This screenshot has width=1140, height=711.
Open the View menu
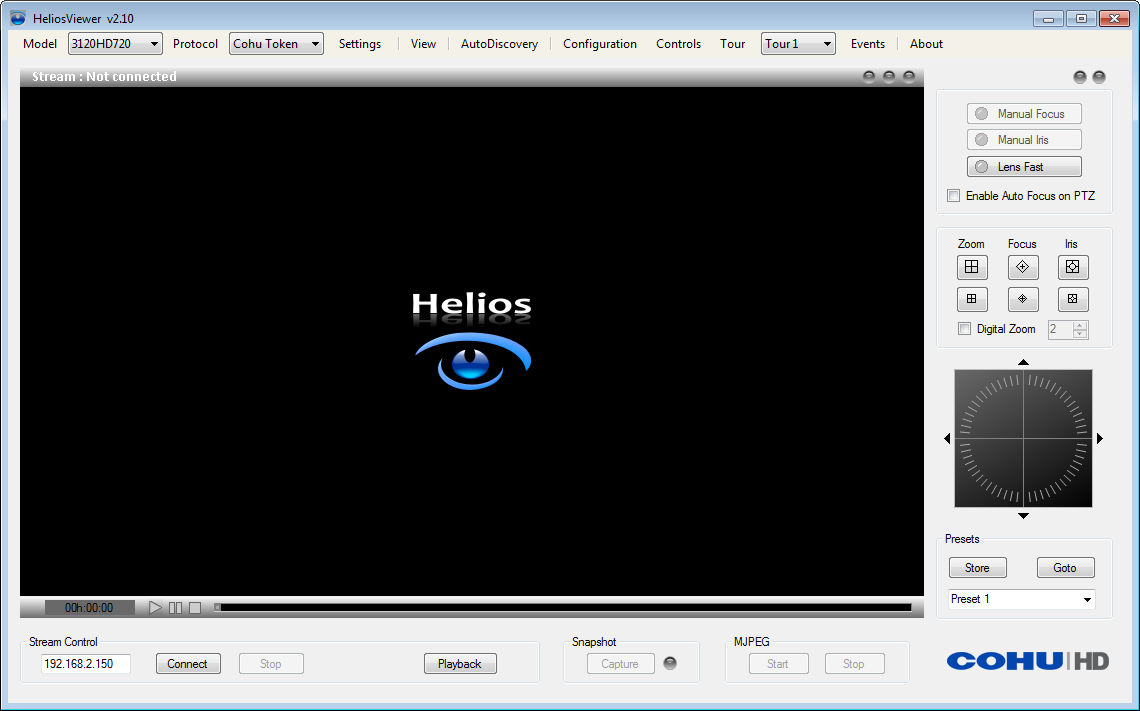[423, 44]
